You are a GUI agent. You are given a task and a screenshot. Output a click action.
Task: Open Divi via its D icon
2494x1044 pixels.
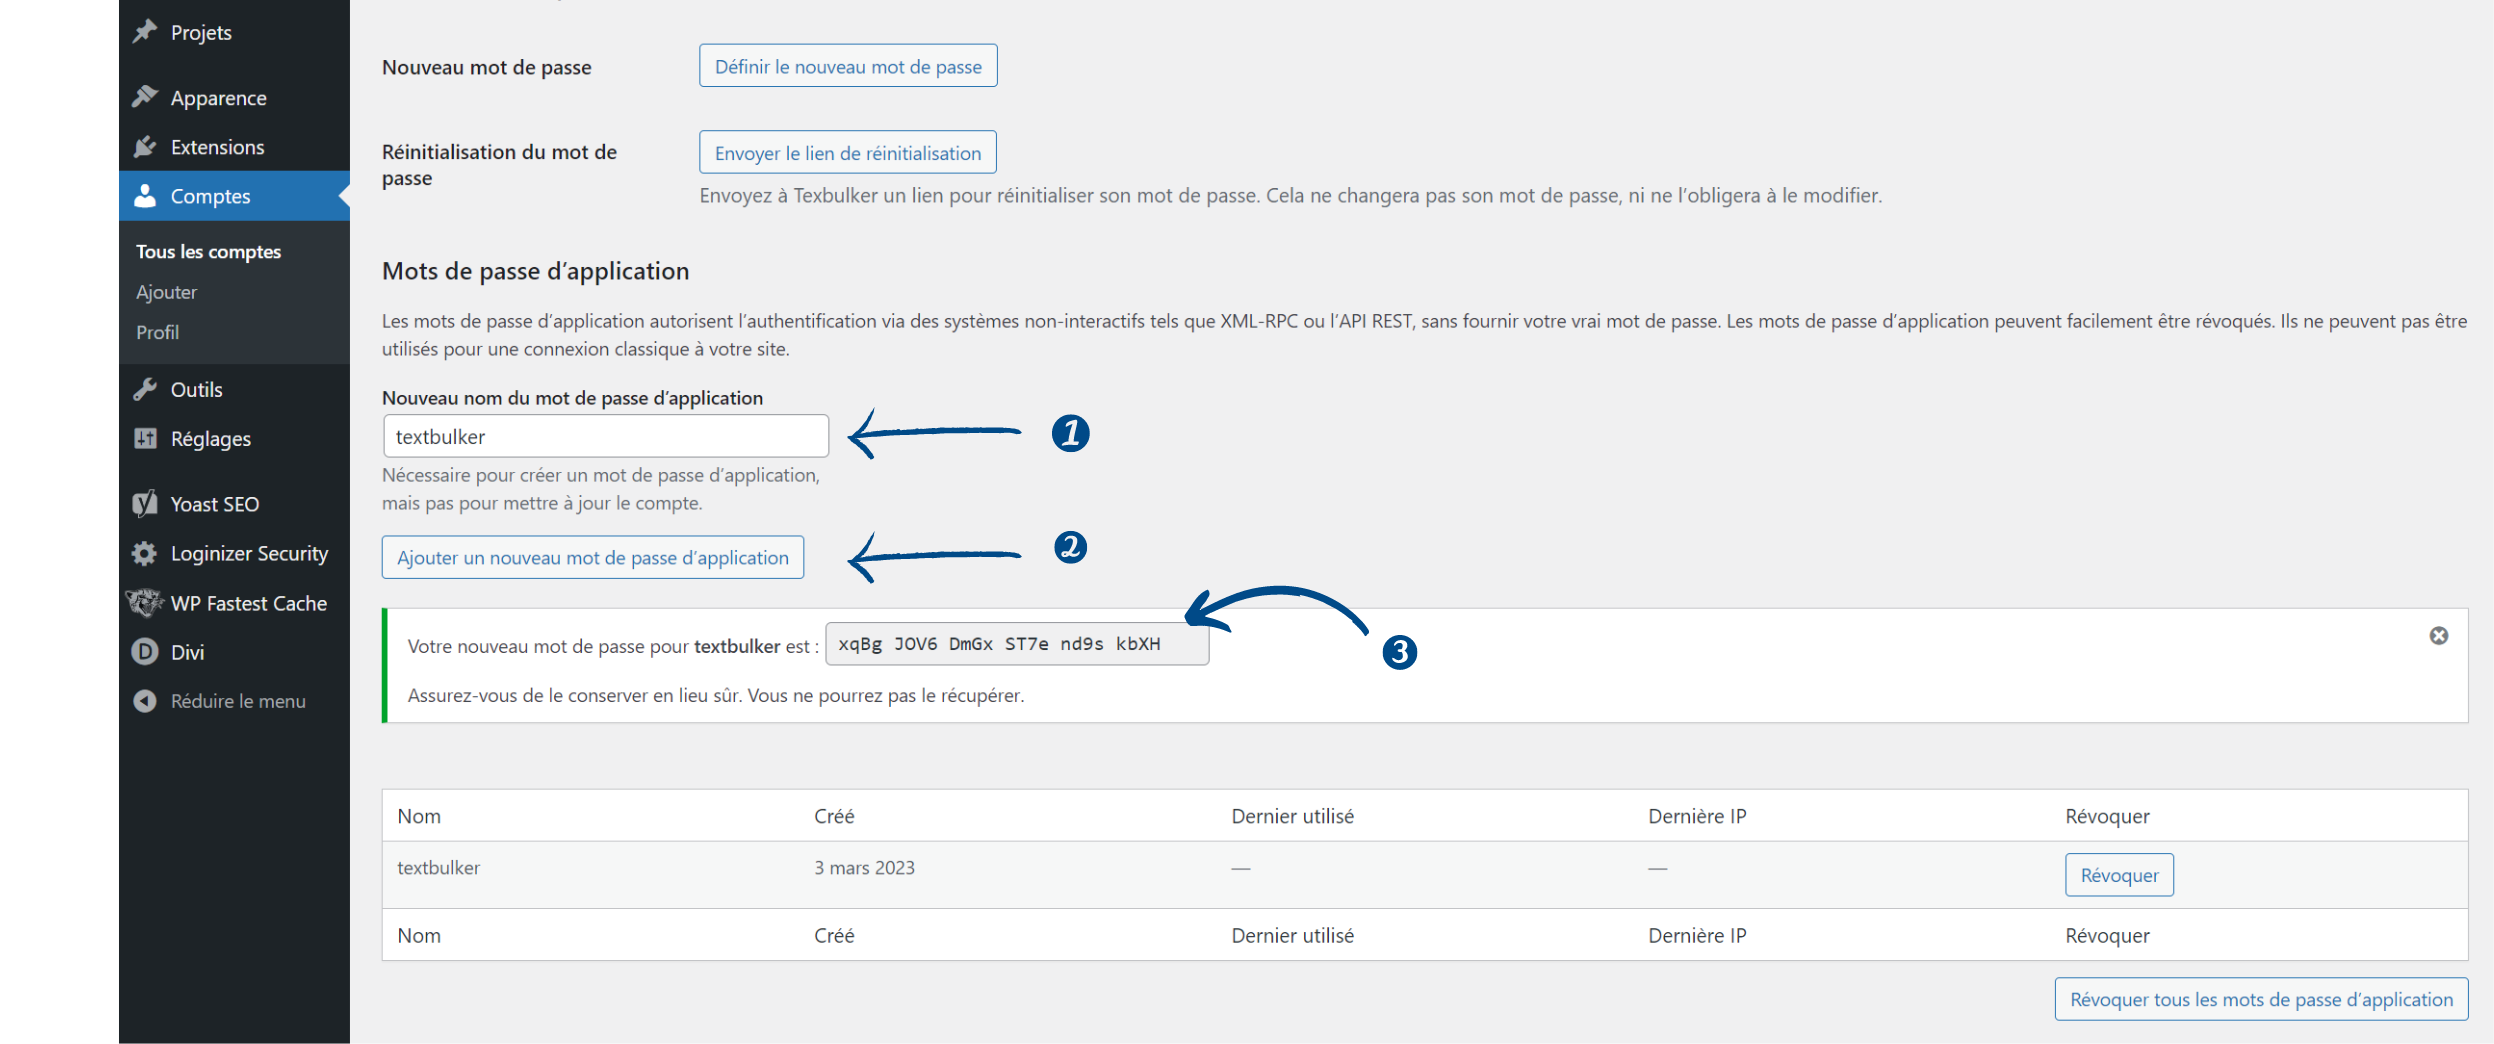point(144,651)
